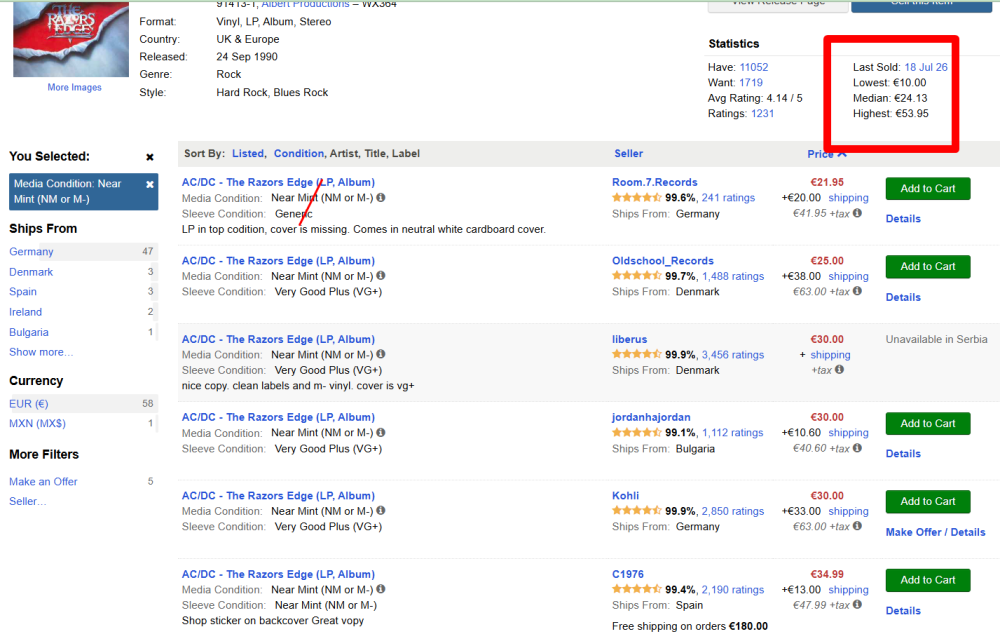Open the C1976 seller page
1000x634 pixels.
tap(628, 574)
